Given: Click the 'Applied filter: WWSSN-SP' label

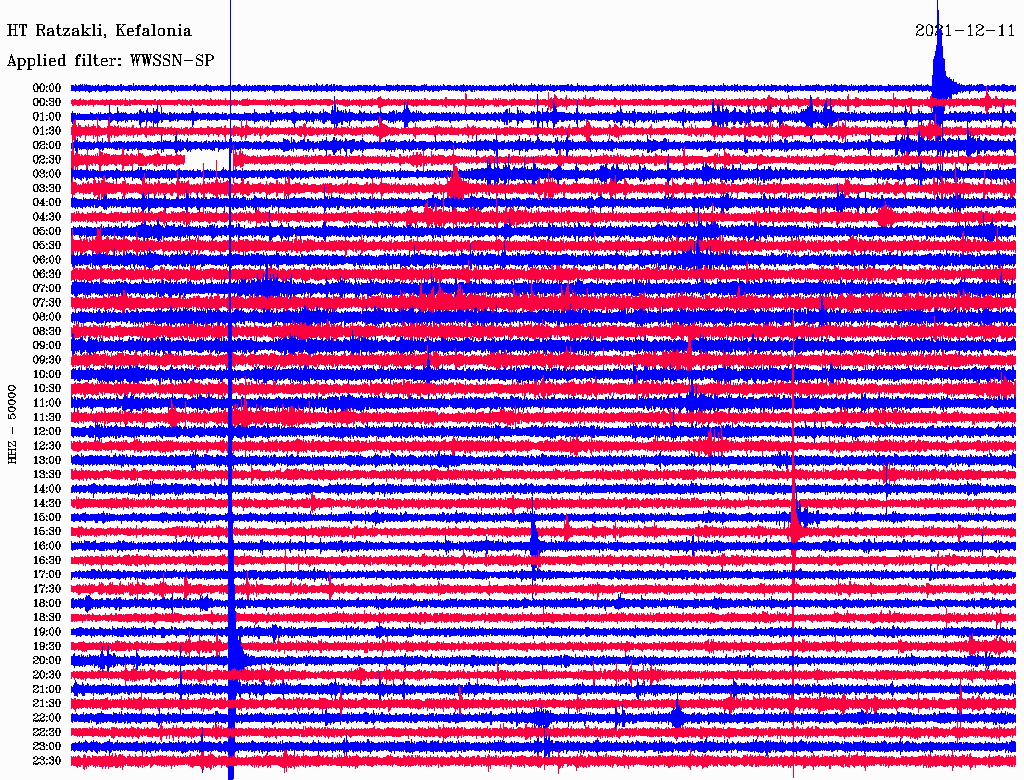Looking at the screenshot, I should (110, 61).
